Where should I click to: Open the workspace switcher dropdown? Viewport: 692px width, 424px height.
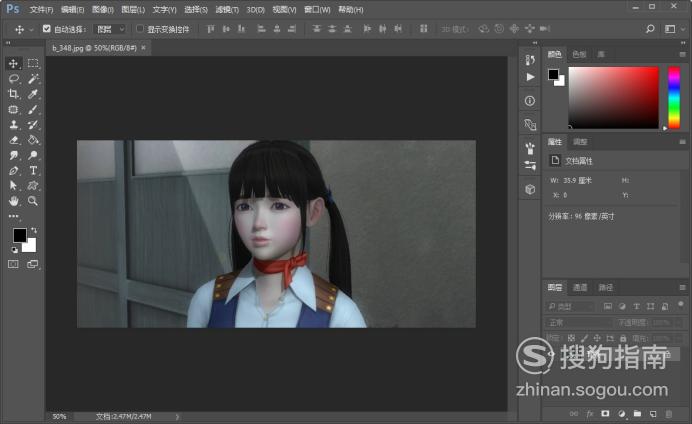(x=674, y=29)
